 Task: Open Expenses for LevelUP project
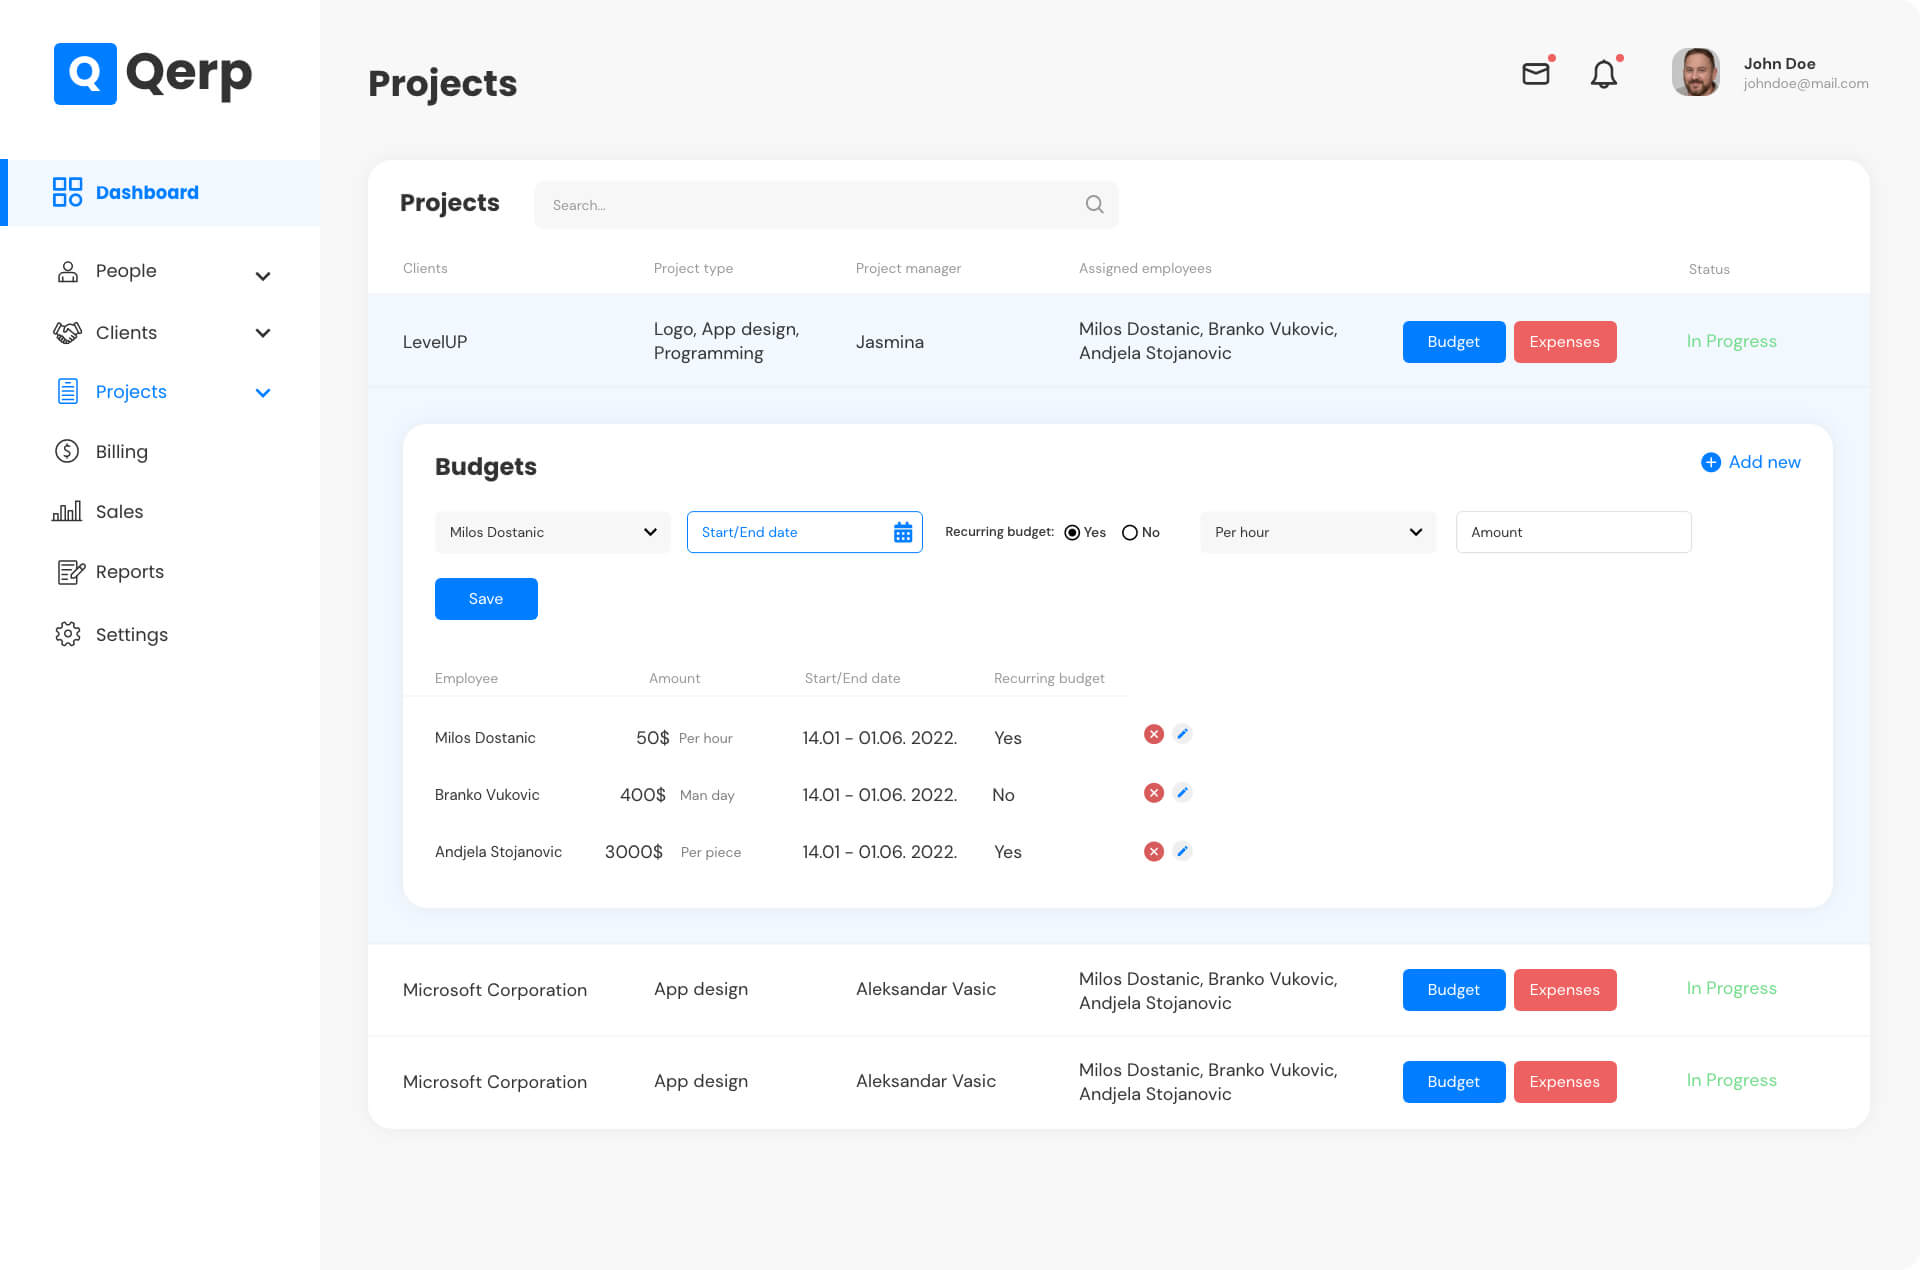[1564, 342]
